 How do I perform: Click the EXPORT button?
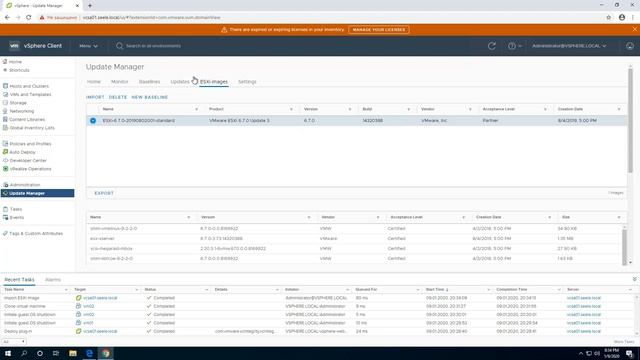point(104,193)
